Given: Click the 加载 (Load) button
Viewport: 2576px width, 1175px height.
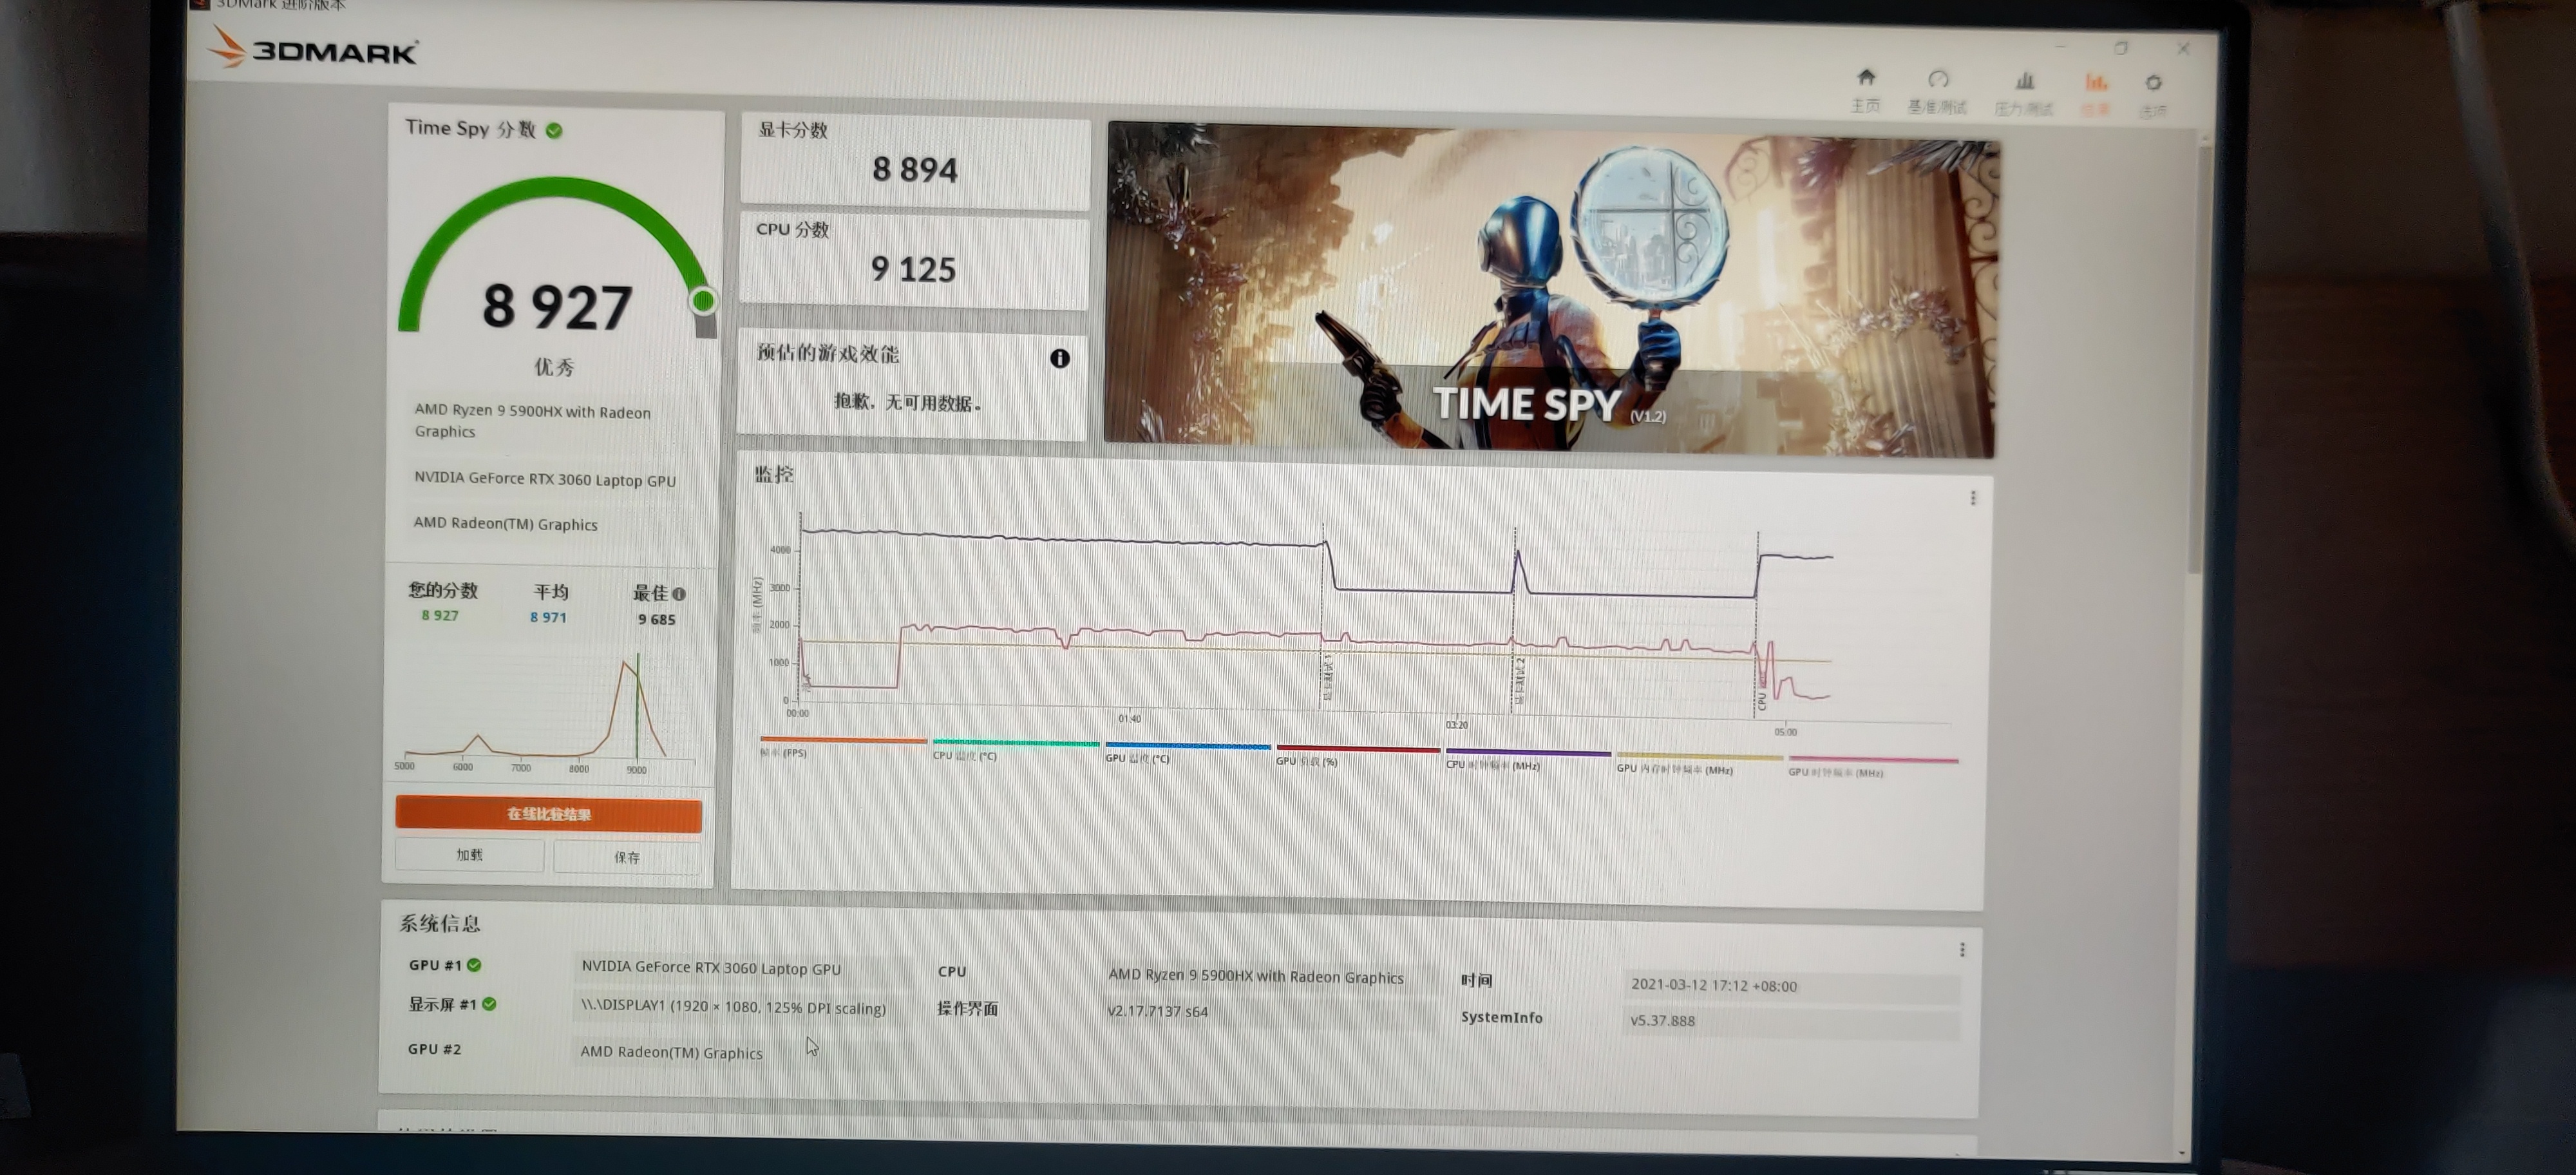Looking at the screenshot, I should click(469, 855).
